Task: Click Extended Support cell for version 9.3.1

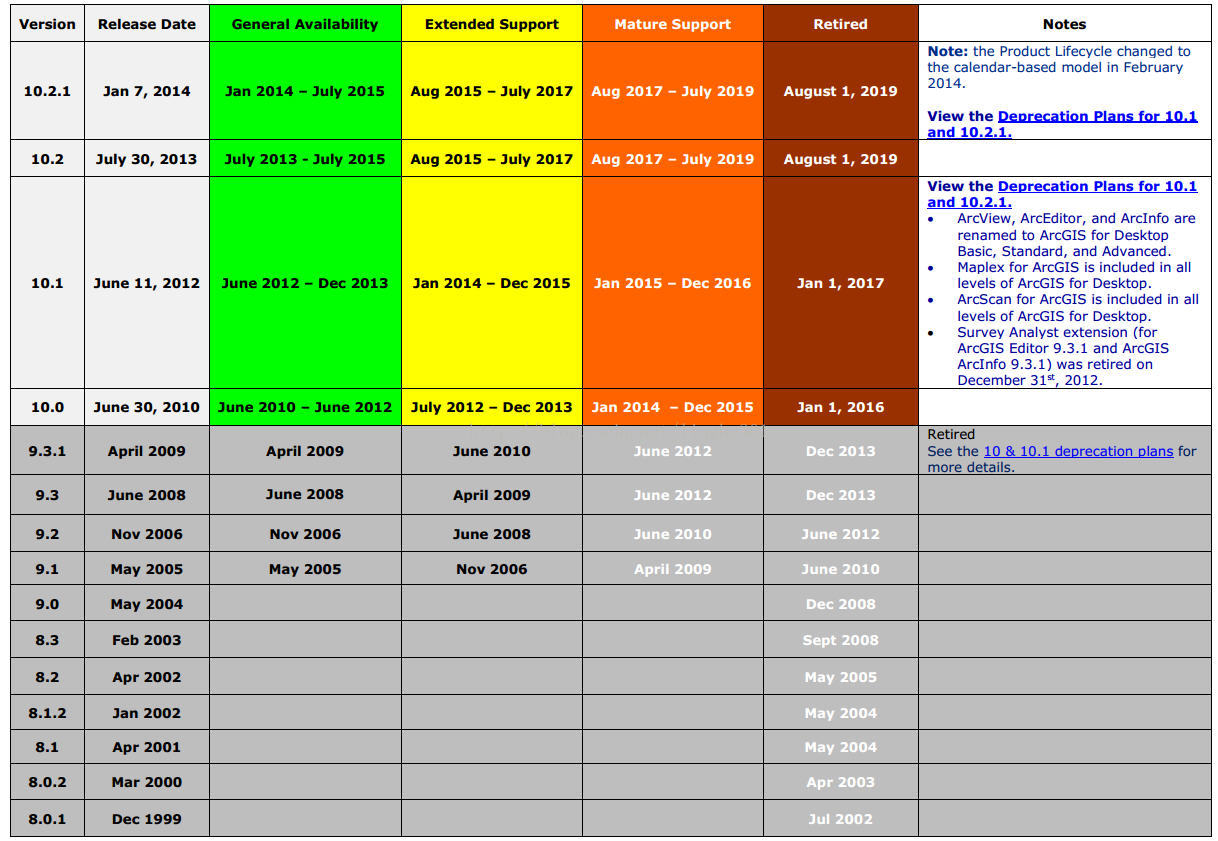Action: [492, 451]
